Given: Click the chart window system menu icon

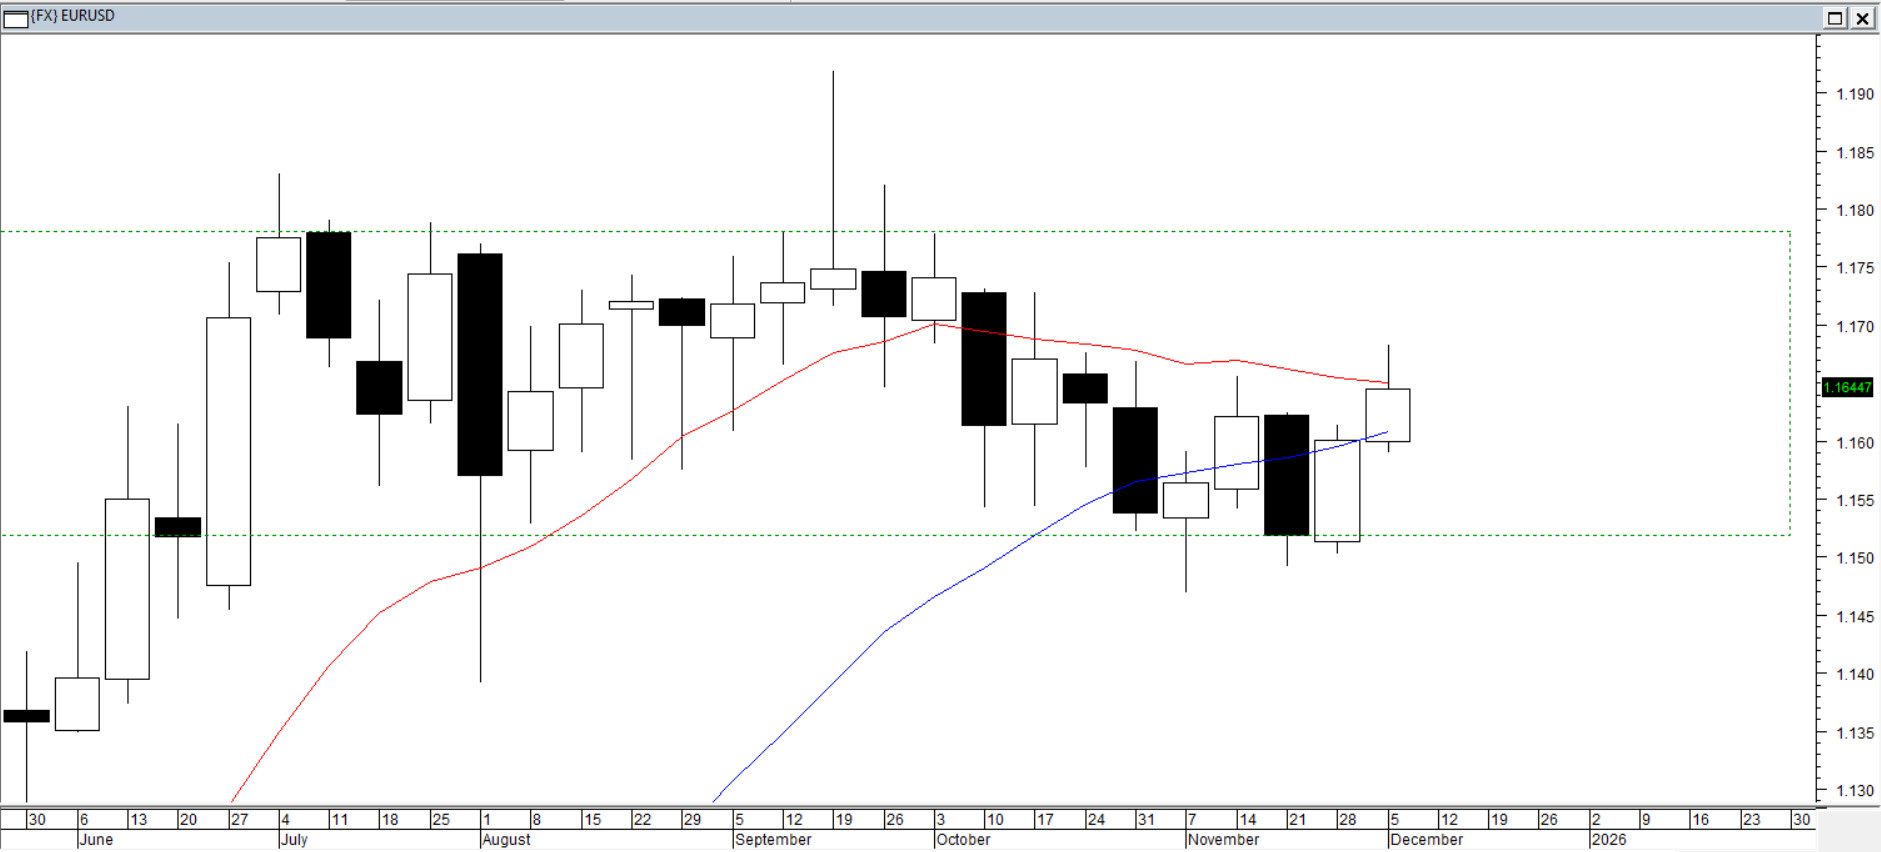Looking at the screenshot, I should pos(16,18).
